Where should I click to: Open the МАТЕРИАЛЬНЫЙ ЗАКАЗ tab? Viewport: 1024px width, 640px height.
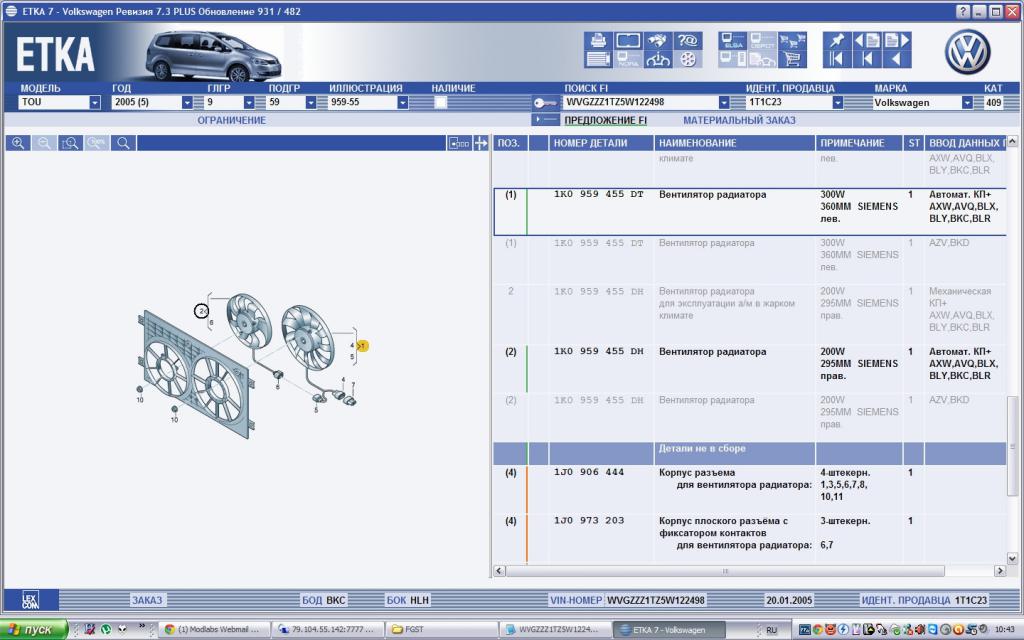(x=739, y=120)
